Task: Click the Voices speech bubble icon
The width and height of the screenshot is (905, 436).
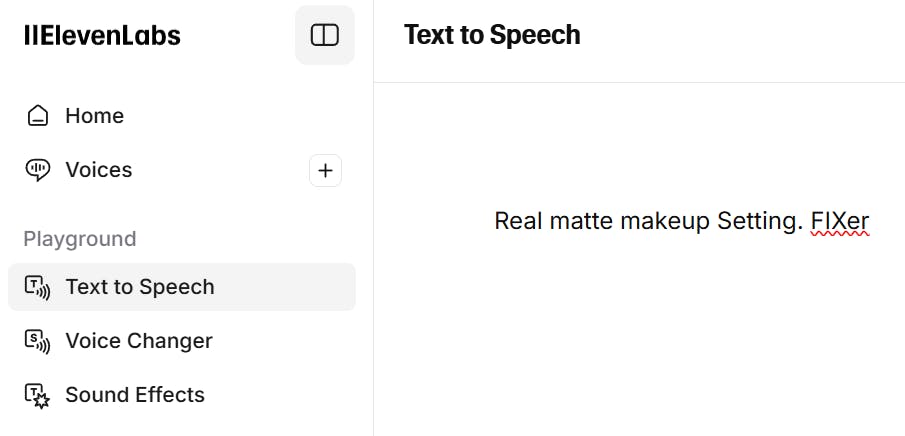Action: click(x=38, y=170)
